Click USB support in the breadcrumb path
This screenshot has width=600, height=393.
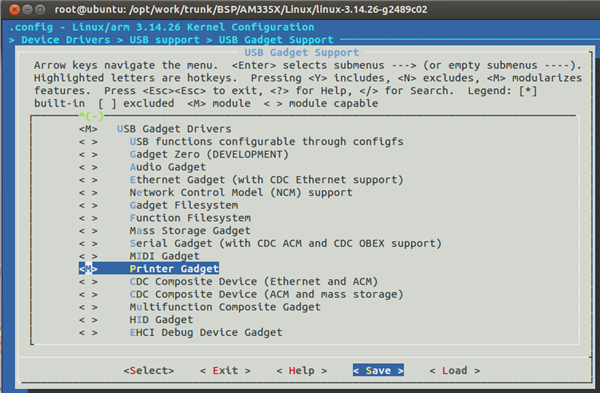click(165, 40)
